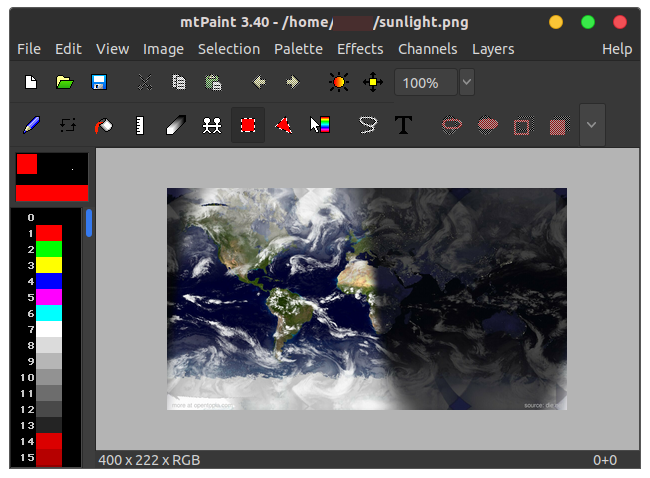Viewport: 650px width, 478px height.
Task: Select the Polygon Selection tool
Action: pos(284,125)
